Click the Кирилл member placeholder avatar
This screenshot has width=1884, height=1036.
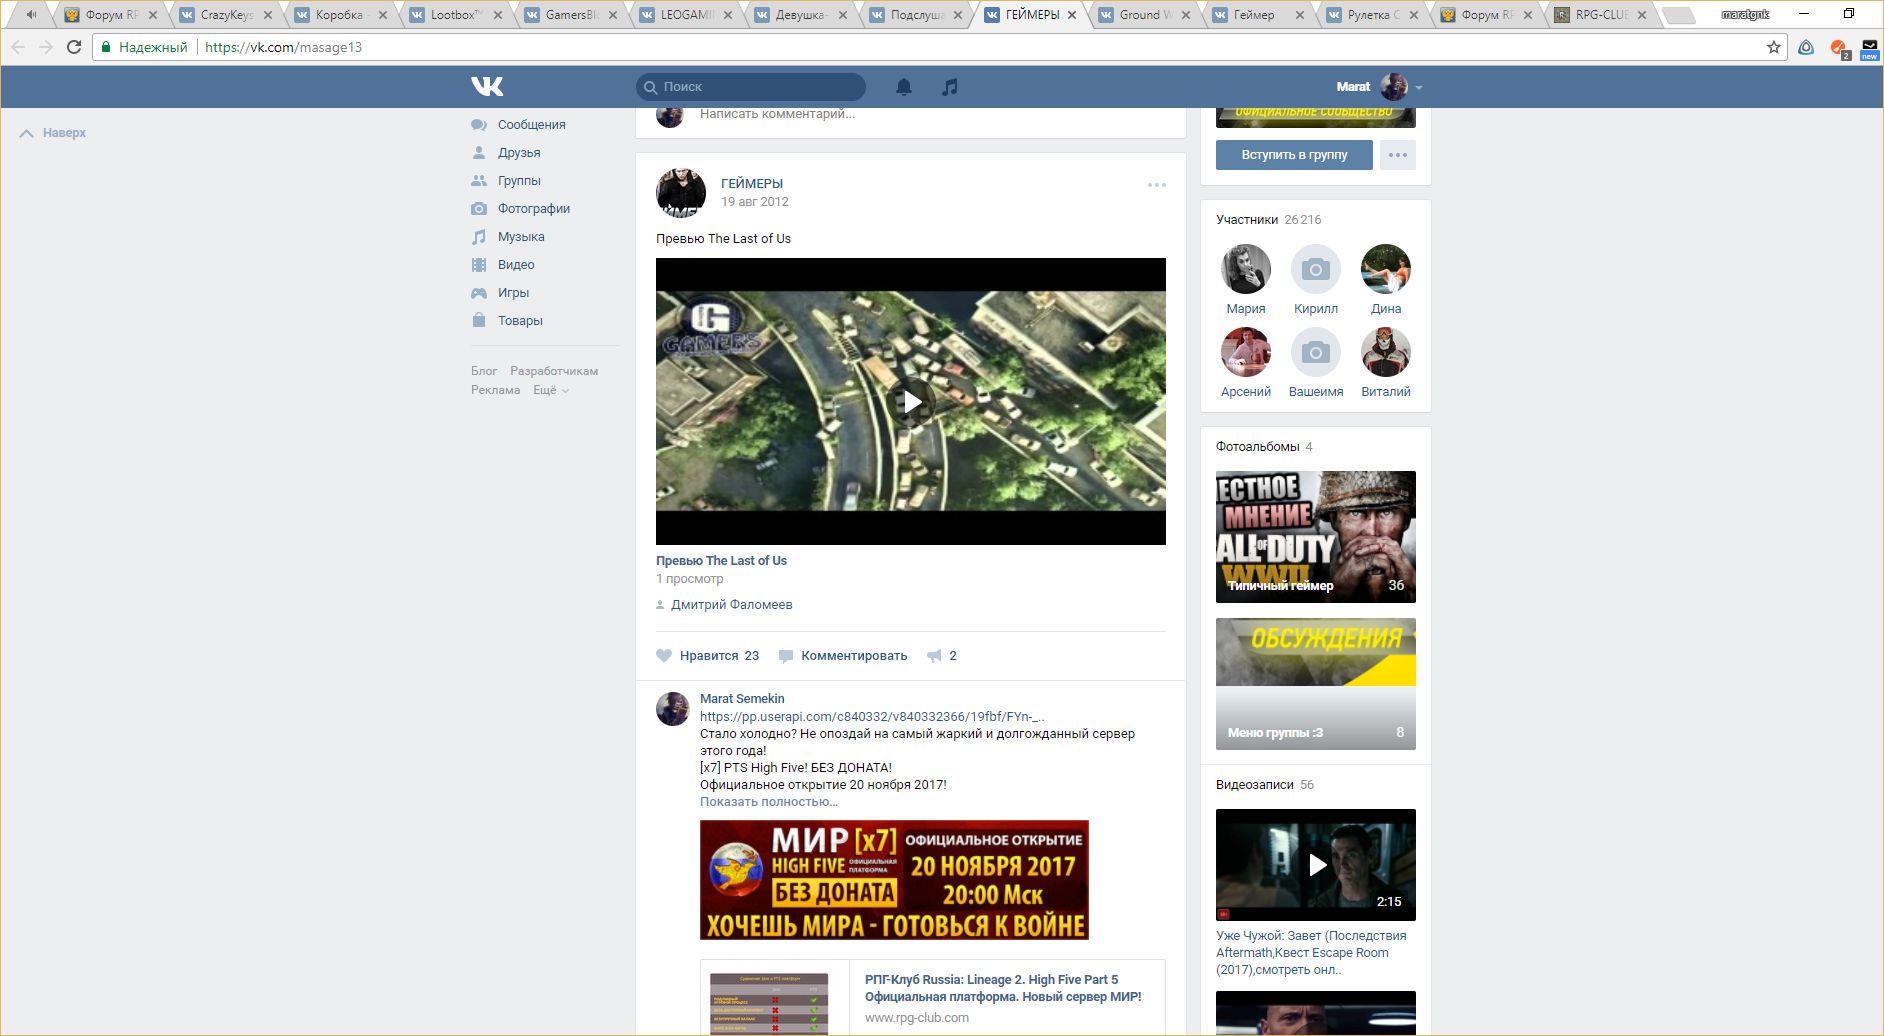coord(1316,269)
